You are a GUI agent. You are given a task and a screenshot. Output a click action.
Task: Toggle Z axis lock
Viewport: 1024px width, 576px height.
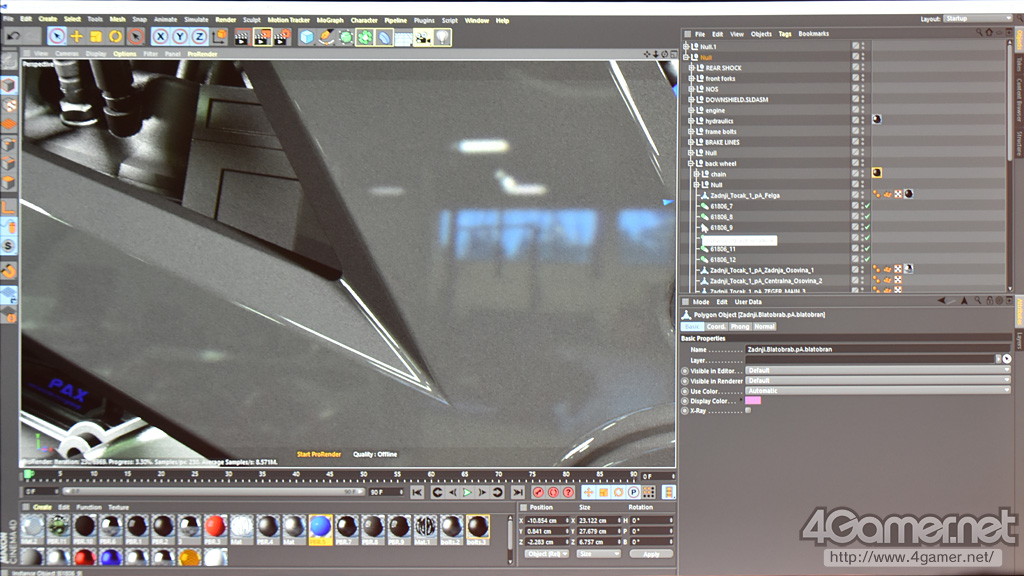[199, 37]
